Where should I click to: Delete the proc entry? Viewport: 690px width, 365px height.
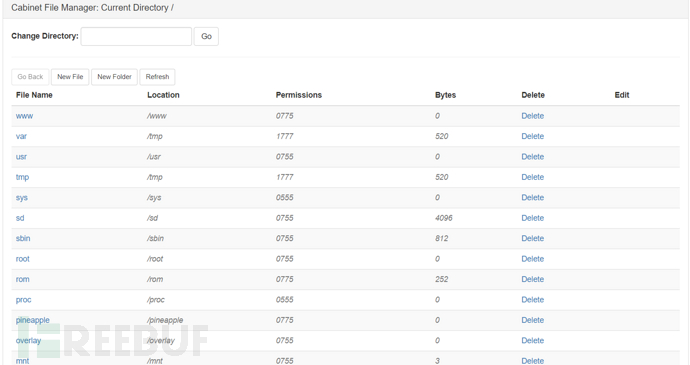(x=532, y=300)
